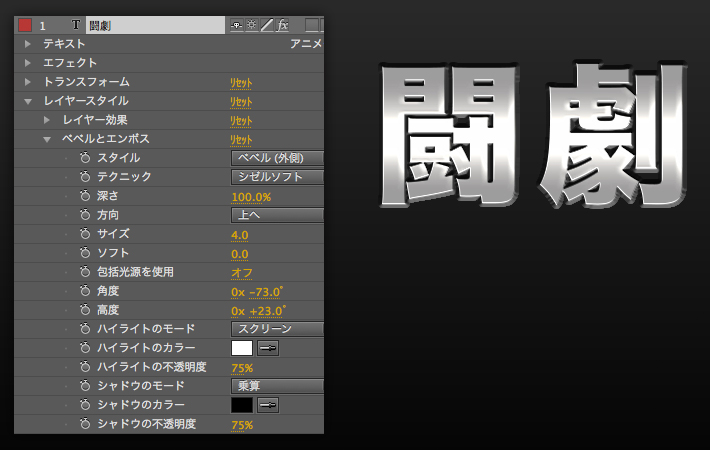
Task: Toggle 包括光源を使用 value オフ
Action: pyautogui.click(x=241, y=272)
